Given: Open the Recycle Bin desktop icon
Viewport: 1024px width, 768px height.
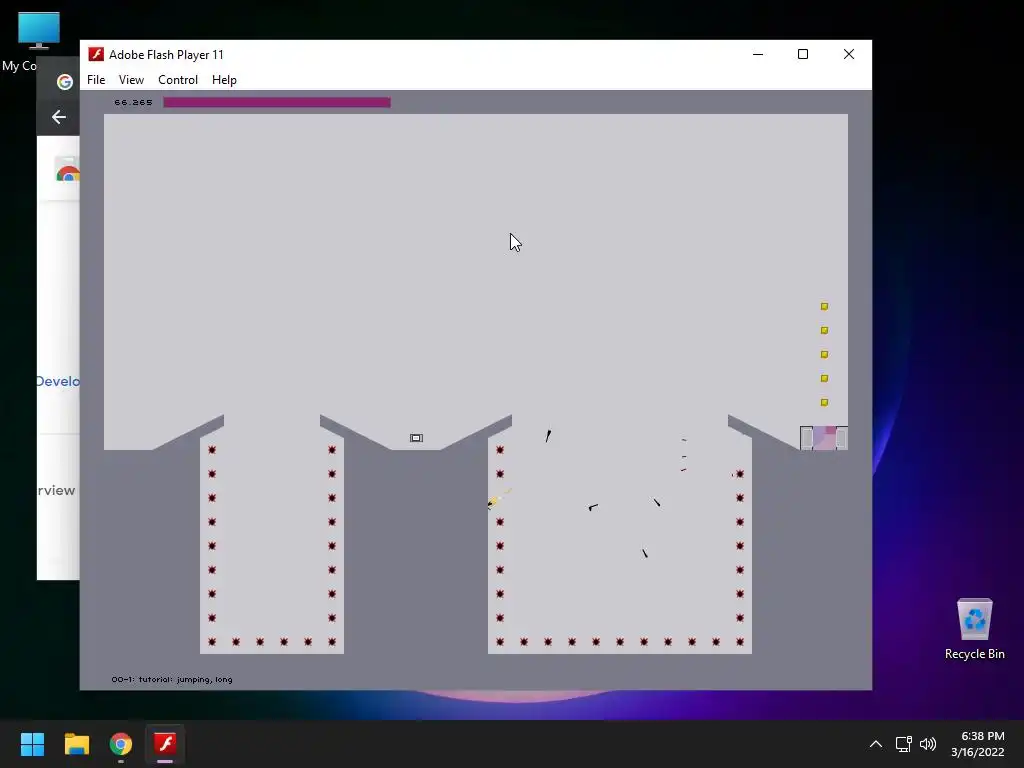Looking at the screenshot, I should (974, 630).
